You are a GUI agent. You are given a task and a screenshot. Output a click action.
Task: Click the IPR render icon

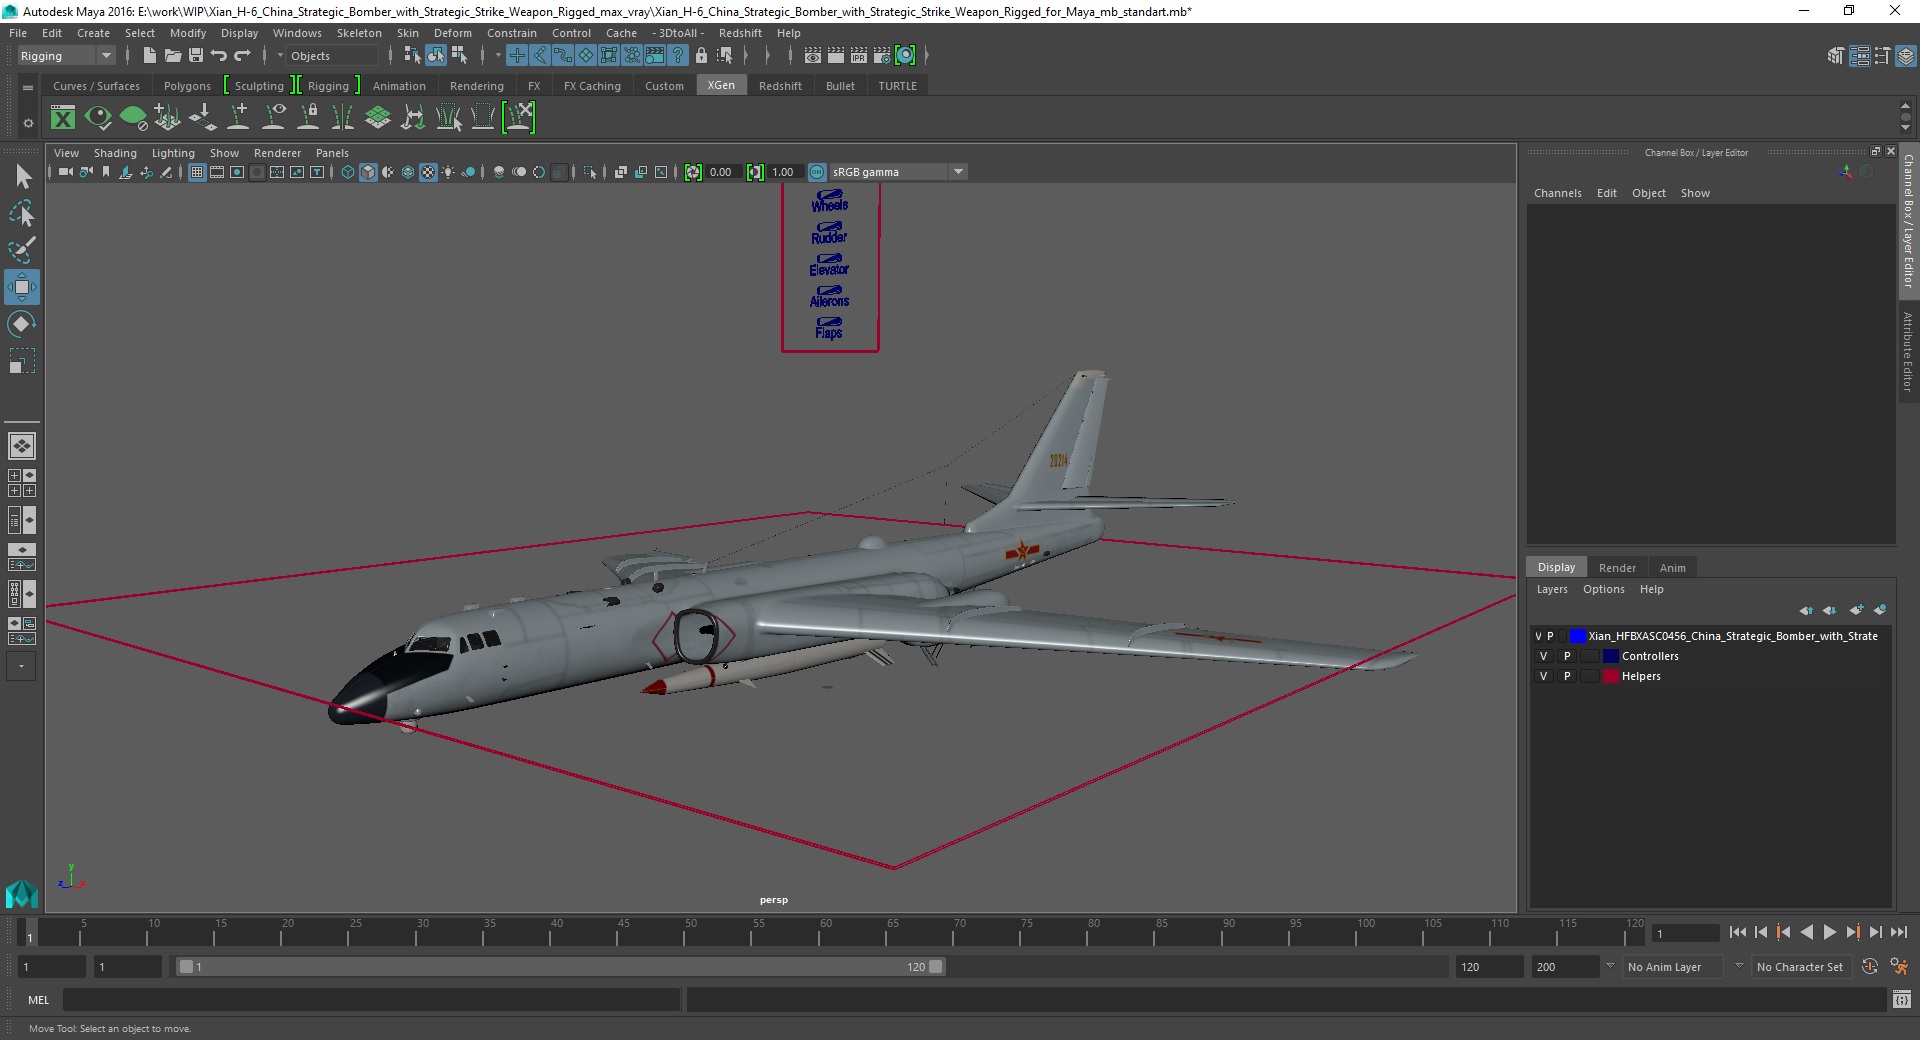pyautogui.click(x=859, y=56)
